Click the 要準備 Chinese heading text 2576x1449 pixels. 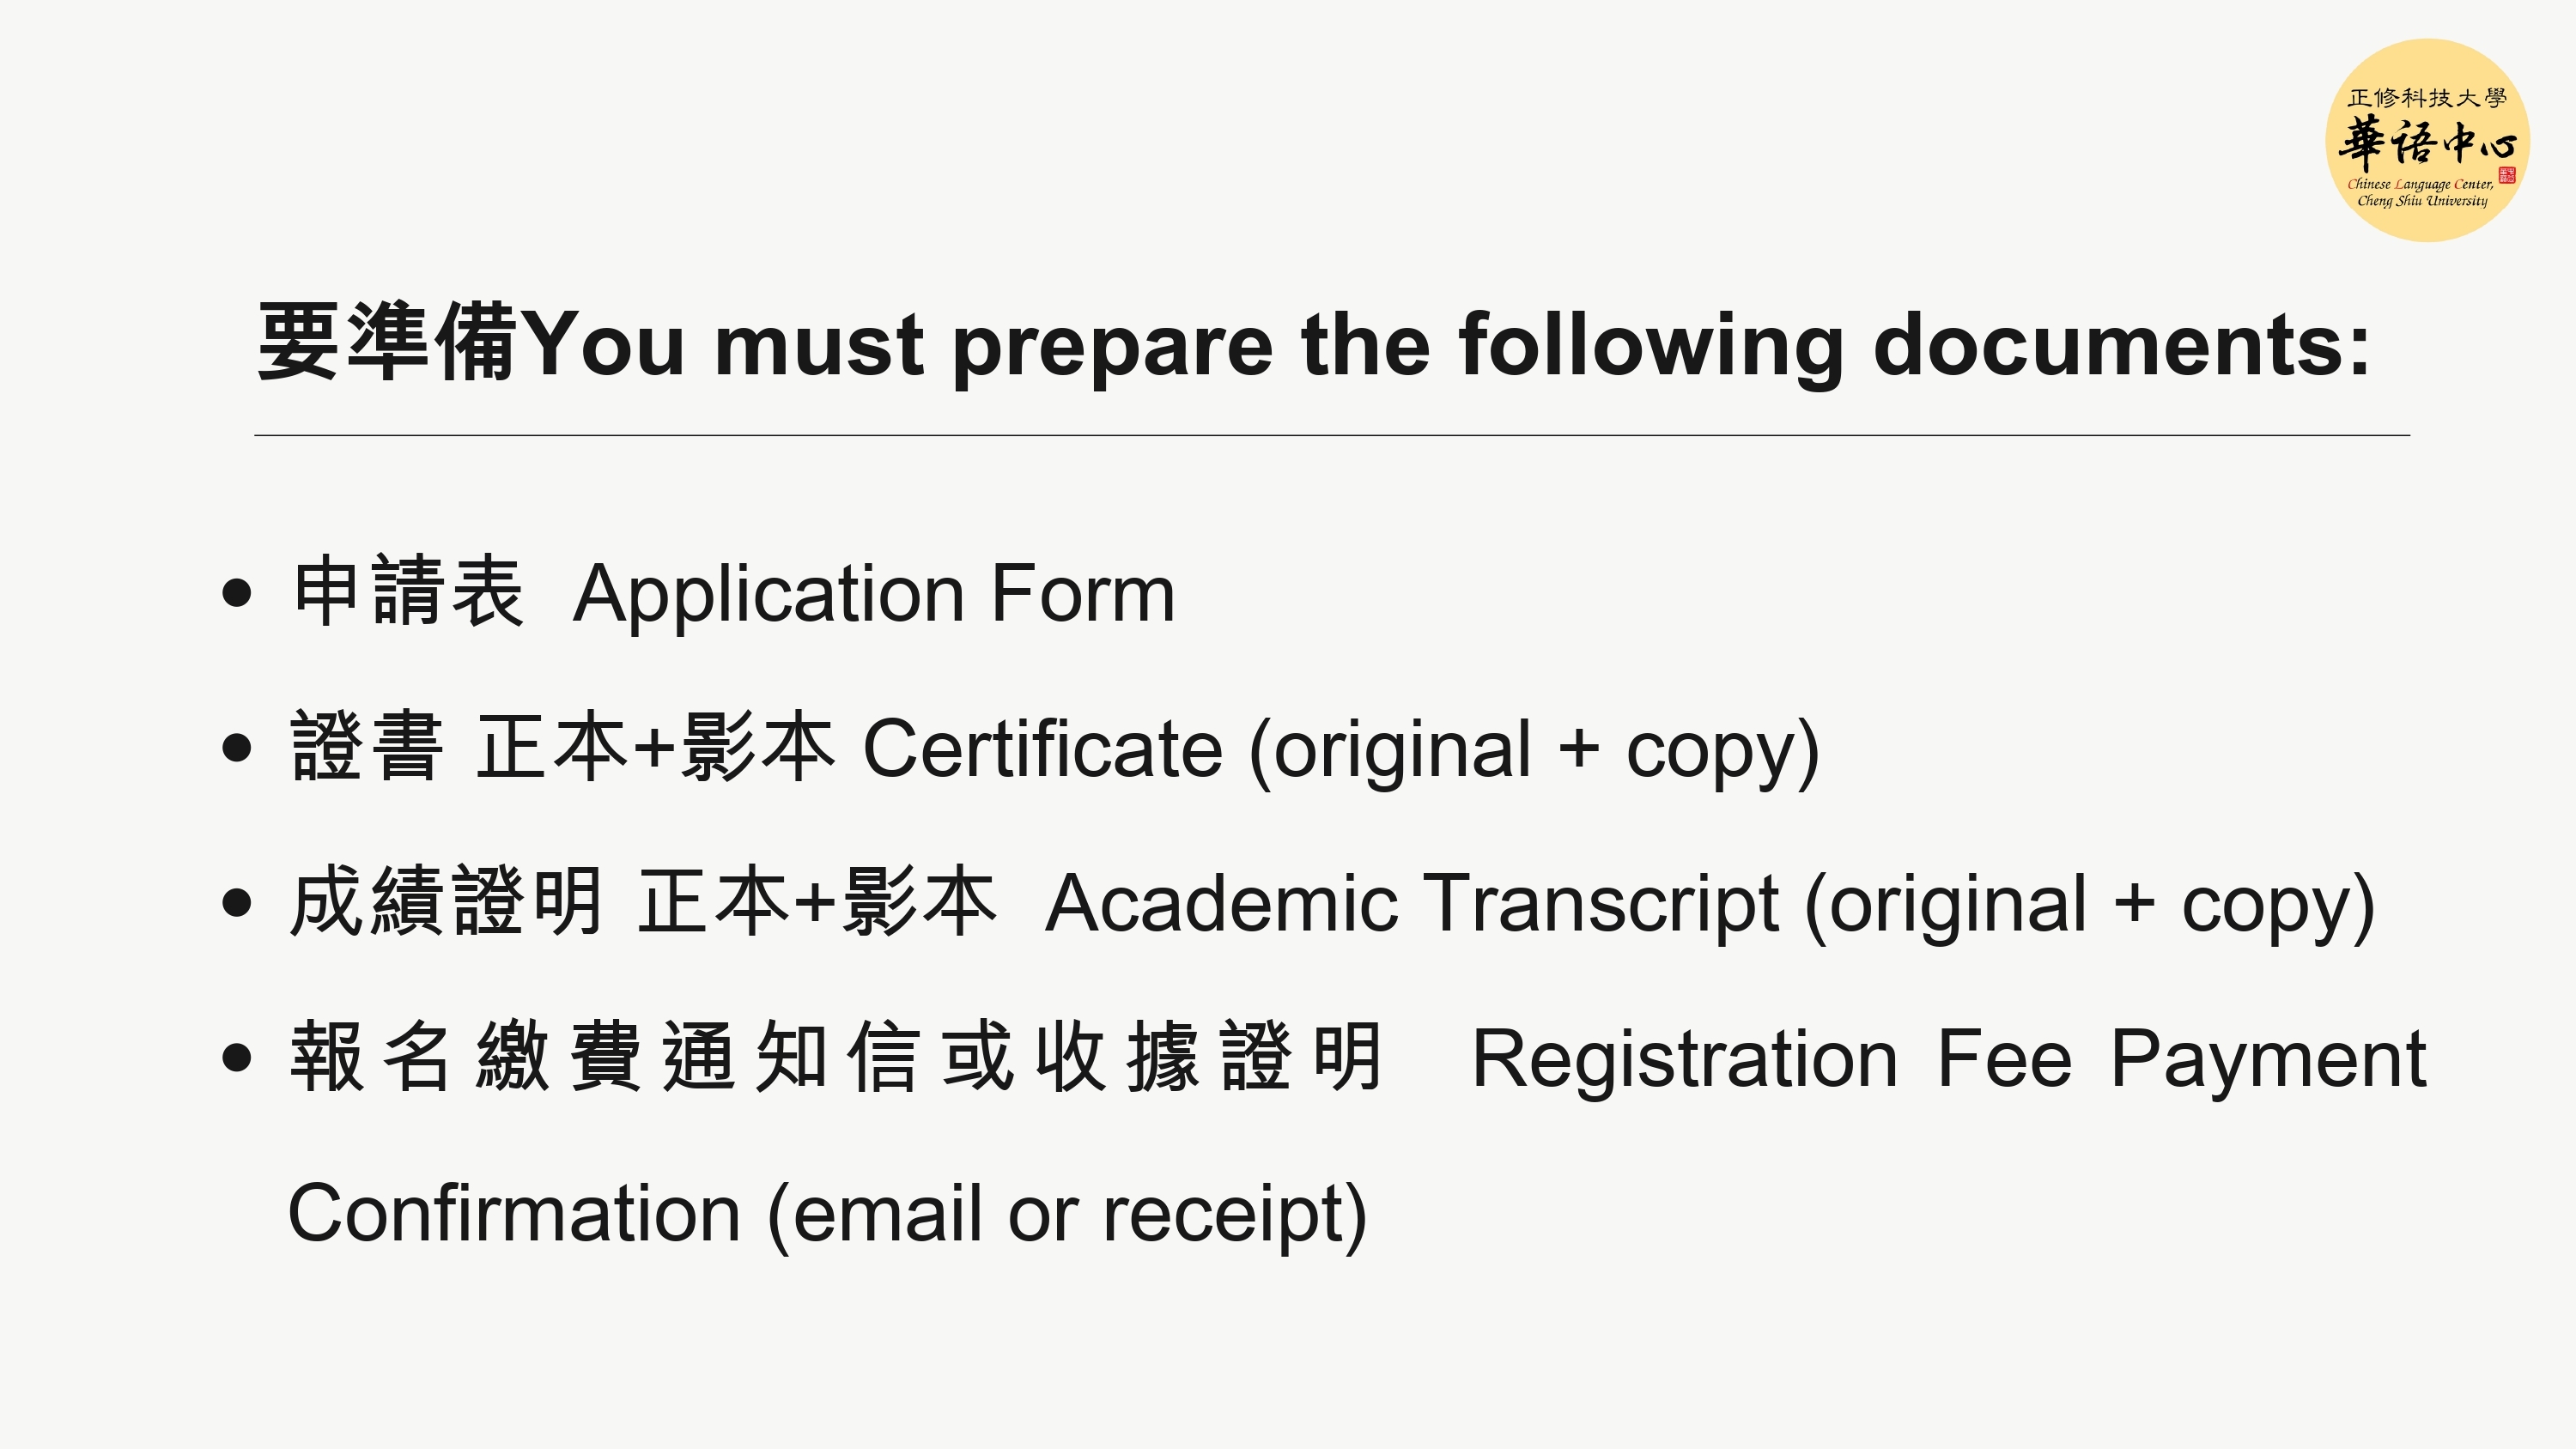click(x=387, y=343)
